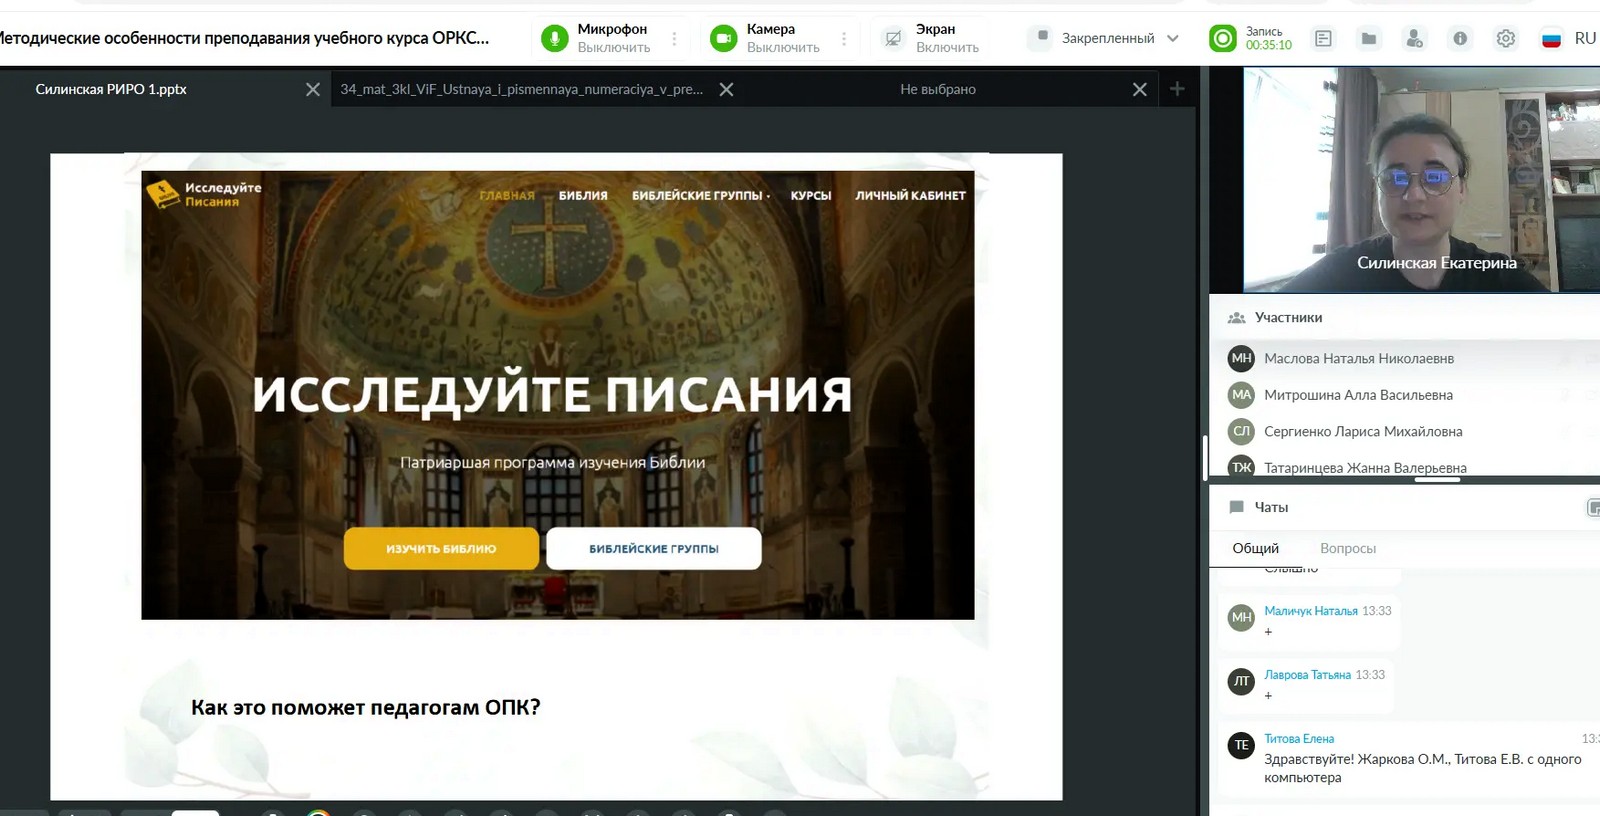The width and height of the screenshot is (1600, 816).
Task: Click the slide question about педагогам ОПК
Action: click(366, 708)
